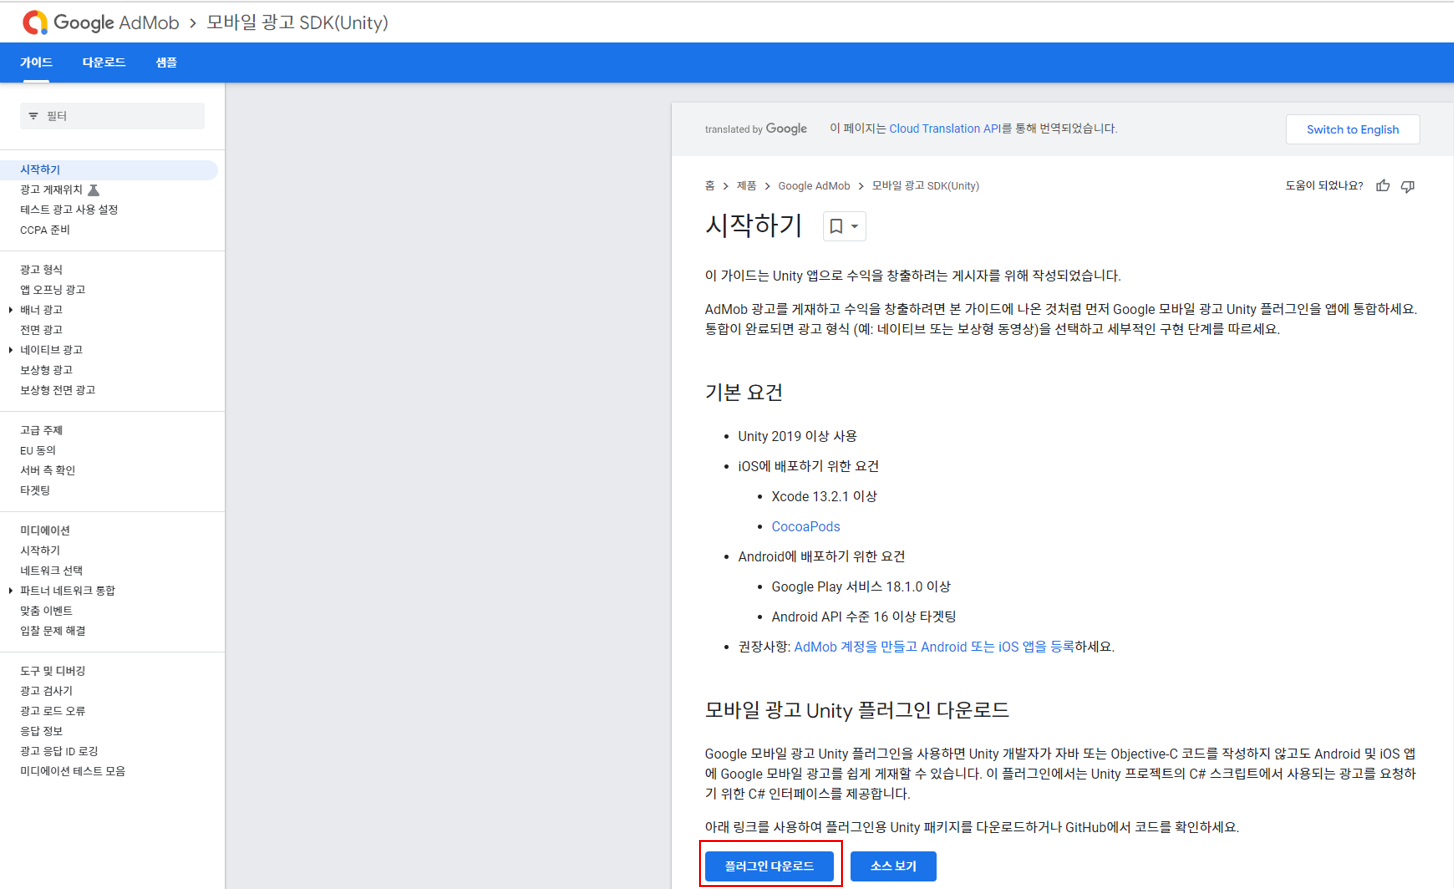Click the 고급 주제 section header

[41, 431]
